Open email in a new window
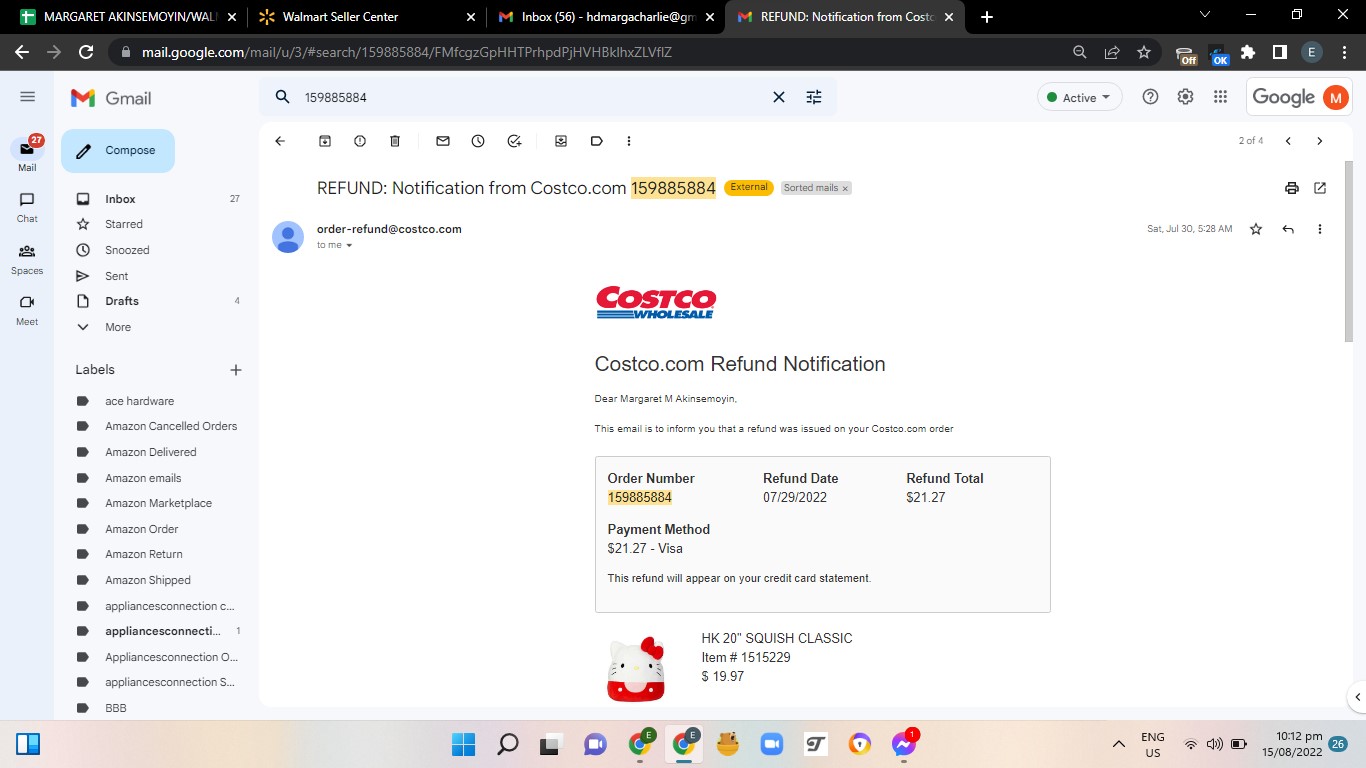This screenshot has height=768, width=1366. coord(1320,188)
